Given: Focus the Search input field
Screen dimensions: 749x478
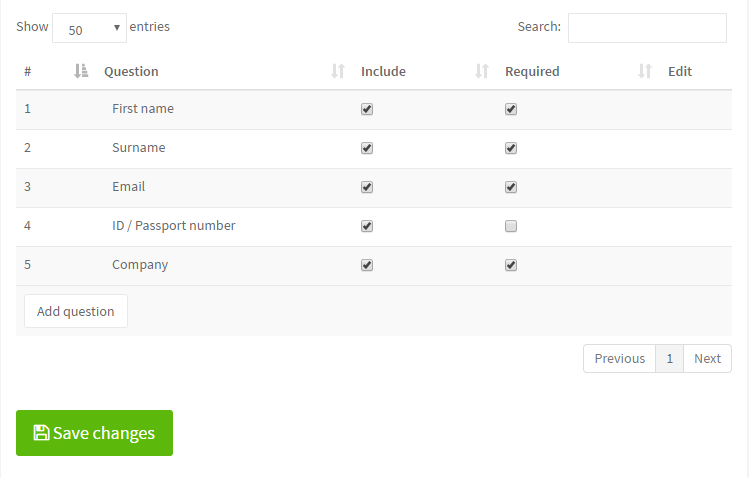Looking at the screenshot, I should point(647,28).
